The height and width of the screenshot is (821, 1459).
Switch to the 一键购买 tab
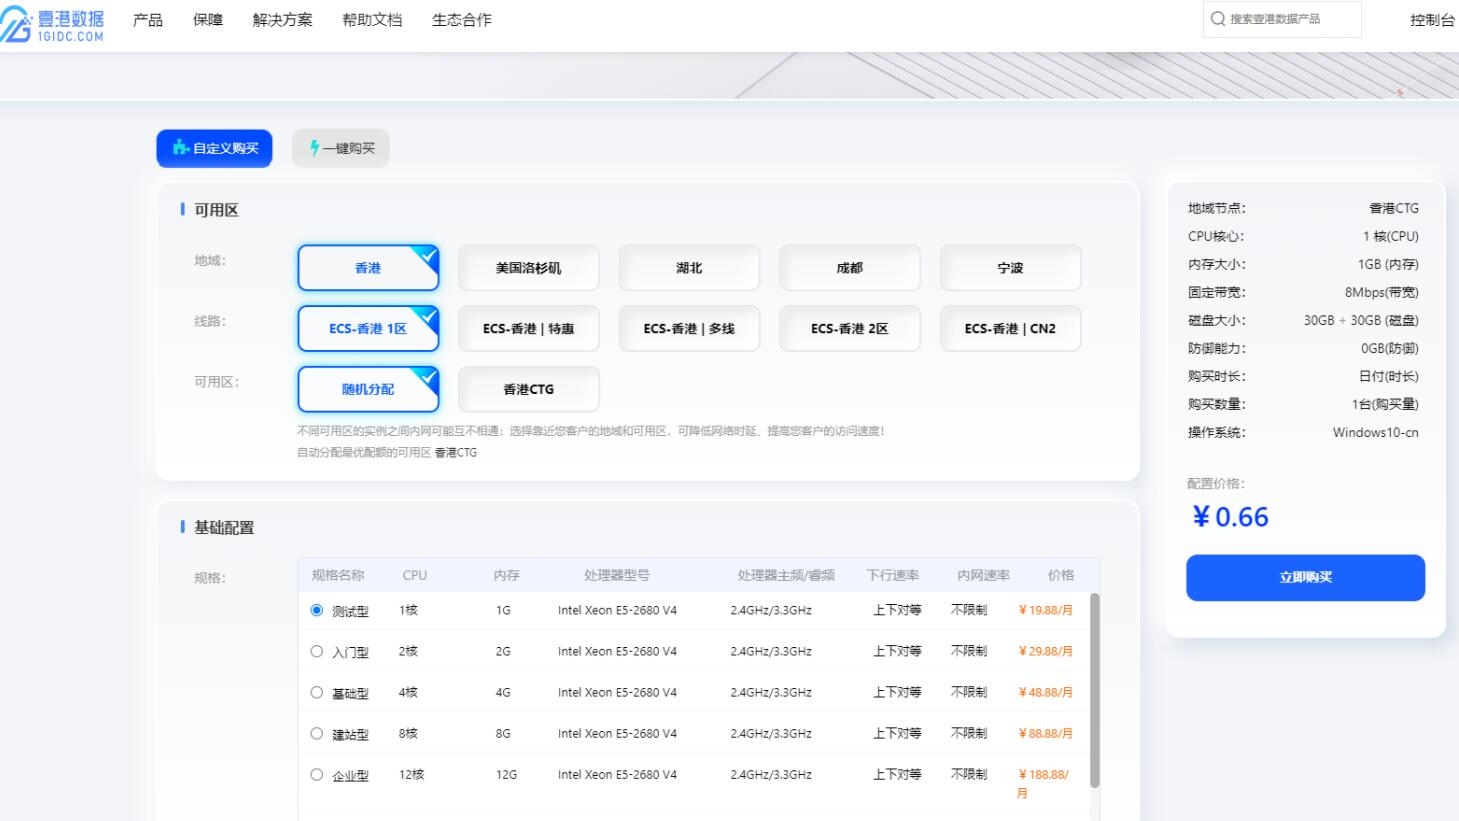coord(341,148)
